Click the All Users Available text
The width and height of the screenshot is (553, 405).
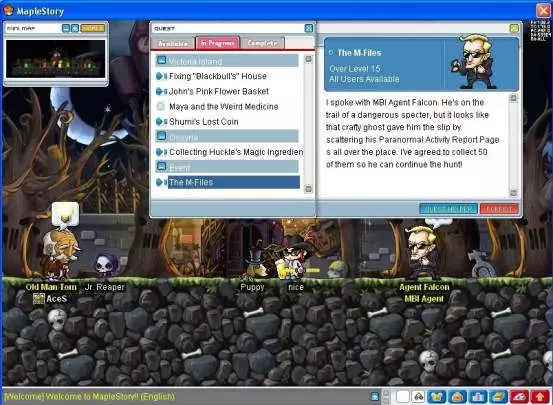coord(364,79)
